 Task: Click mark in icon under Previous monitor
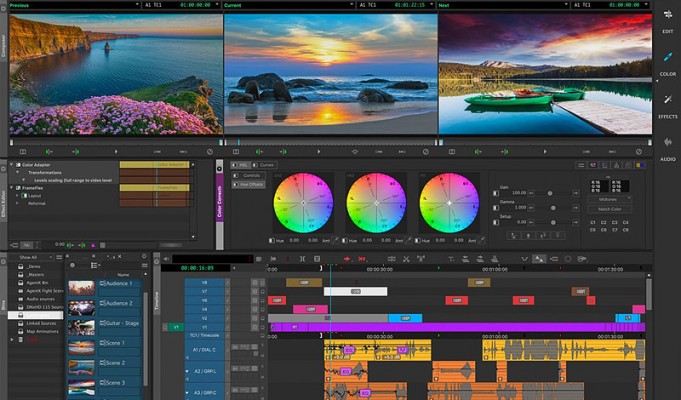49,152
